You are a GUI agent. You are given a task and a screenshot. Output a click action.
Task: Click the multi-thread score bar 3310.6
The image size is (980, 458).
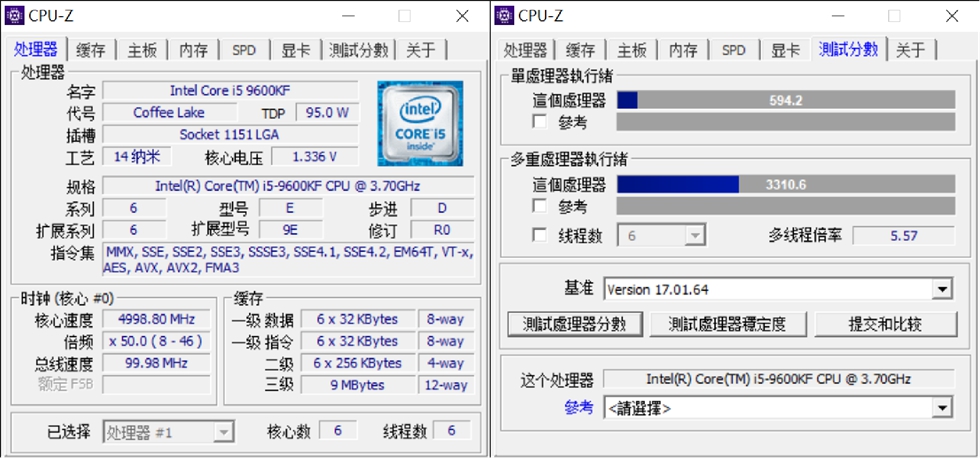(x=786, y=184)
